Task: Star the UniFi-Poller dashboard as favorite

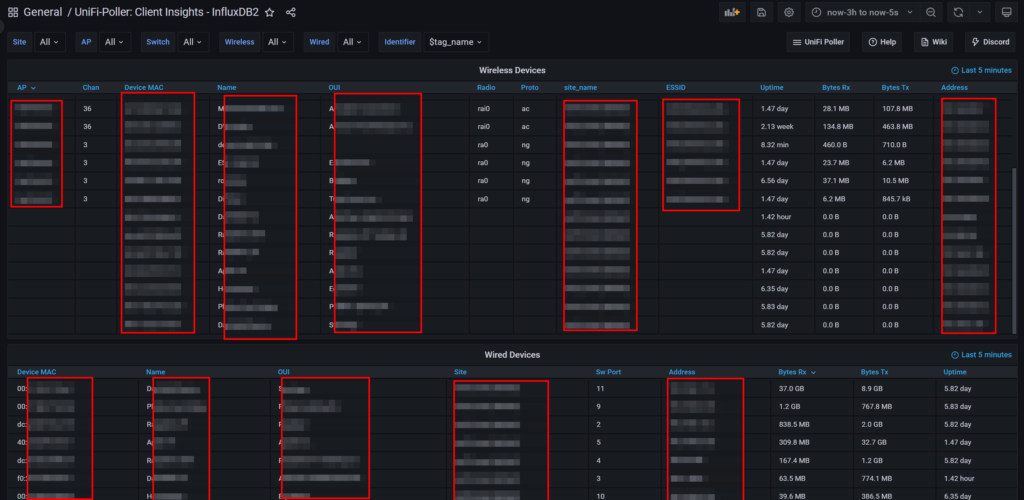Action: (270, 12)
